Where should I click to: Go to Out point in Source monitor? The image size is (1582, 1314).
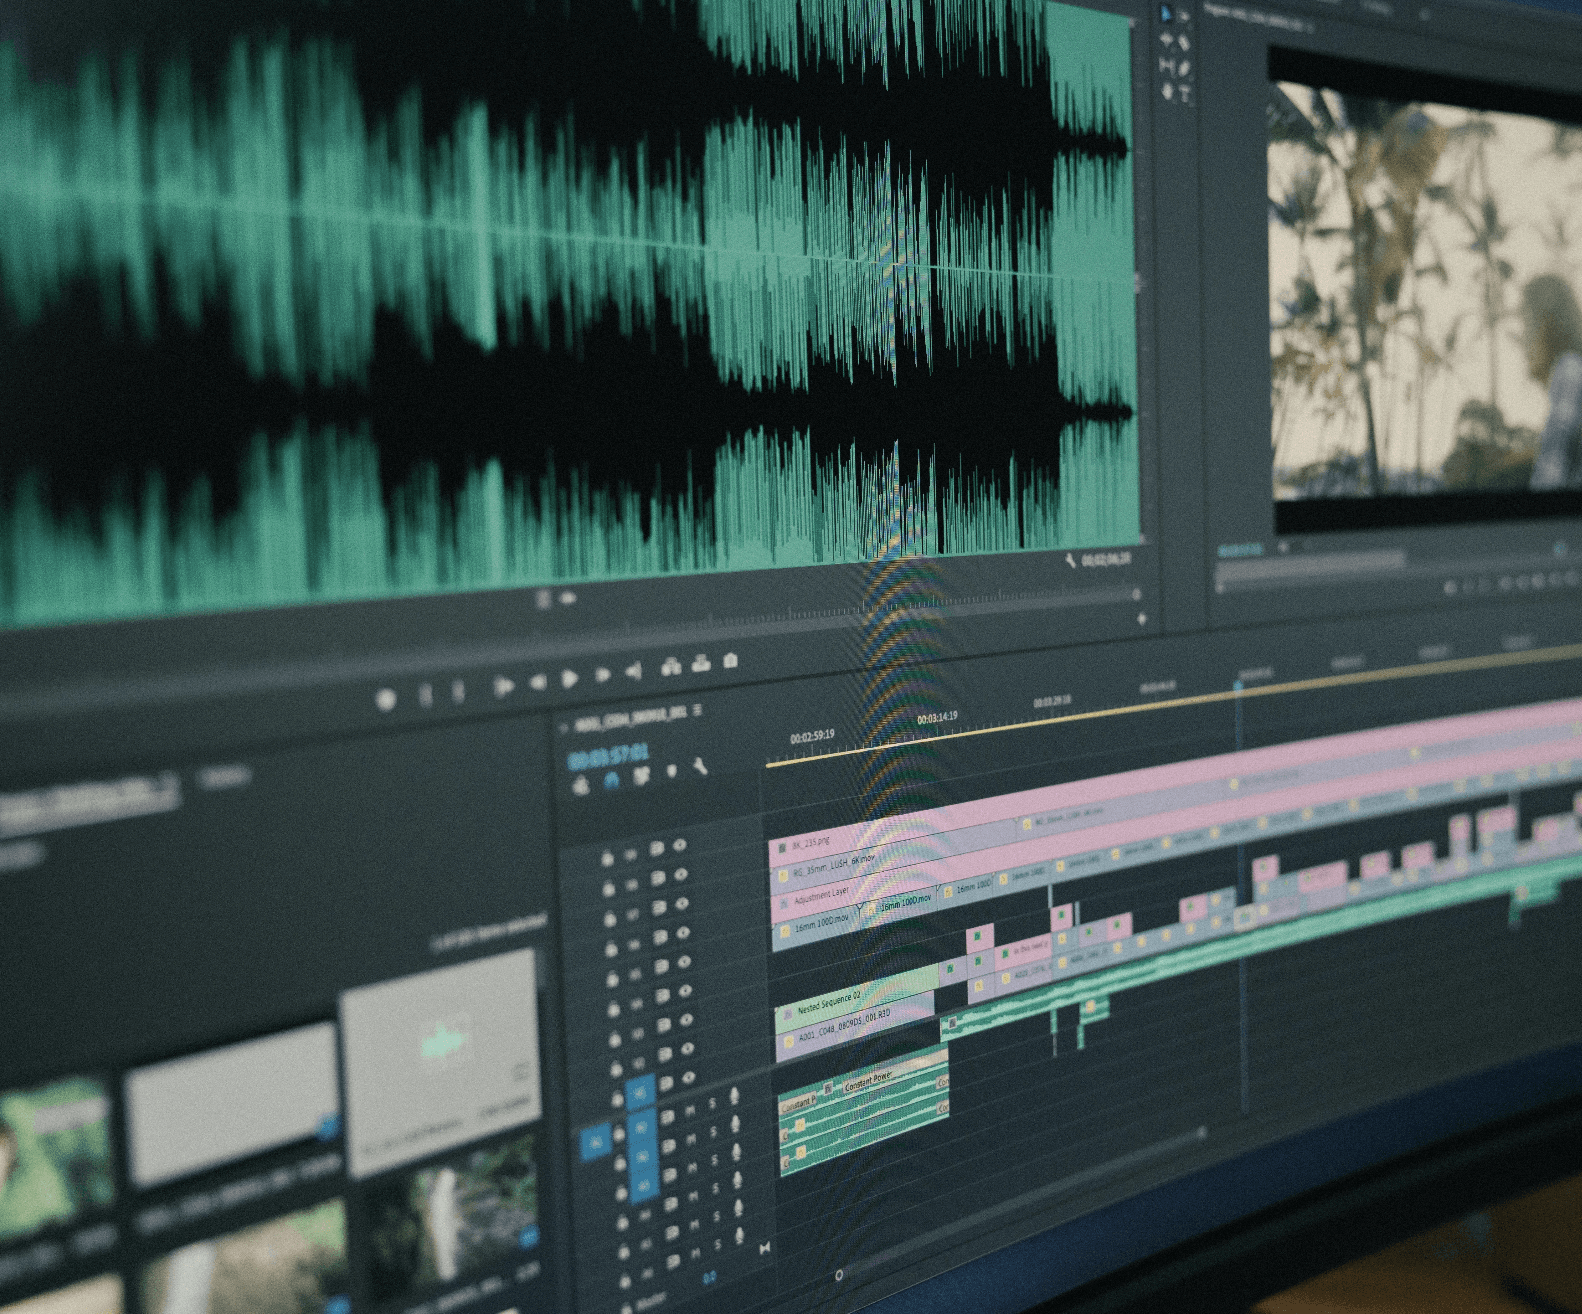tap(633, 671)
